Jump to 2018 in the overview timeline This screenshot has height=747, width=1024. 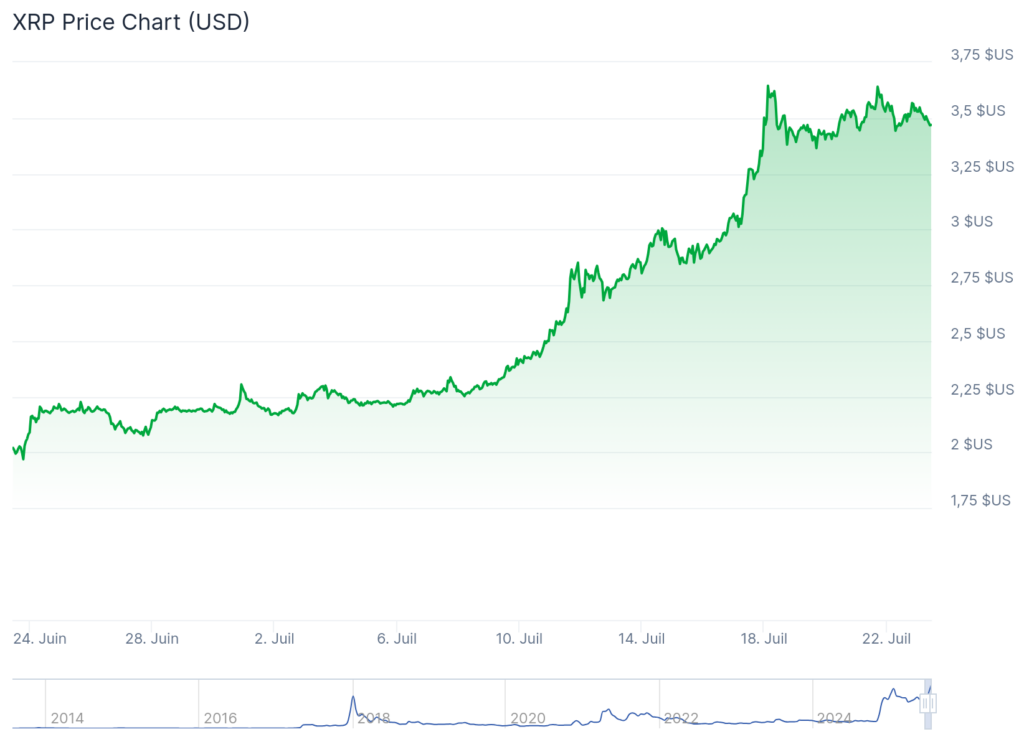point(374,718)
